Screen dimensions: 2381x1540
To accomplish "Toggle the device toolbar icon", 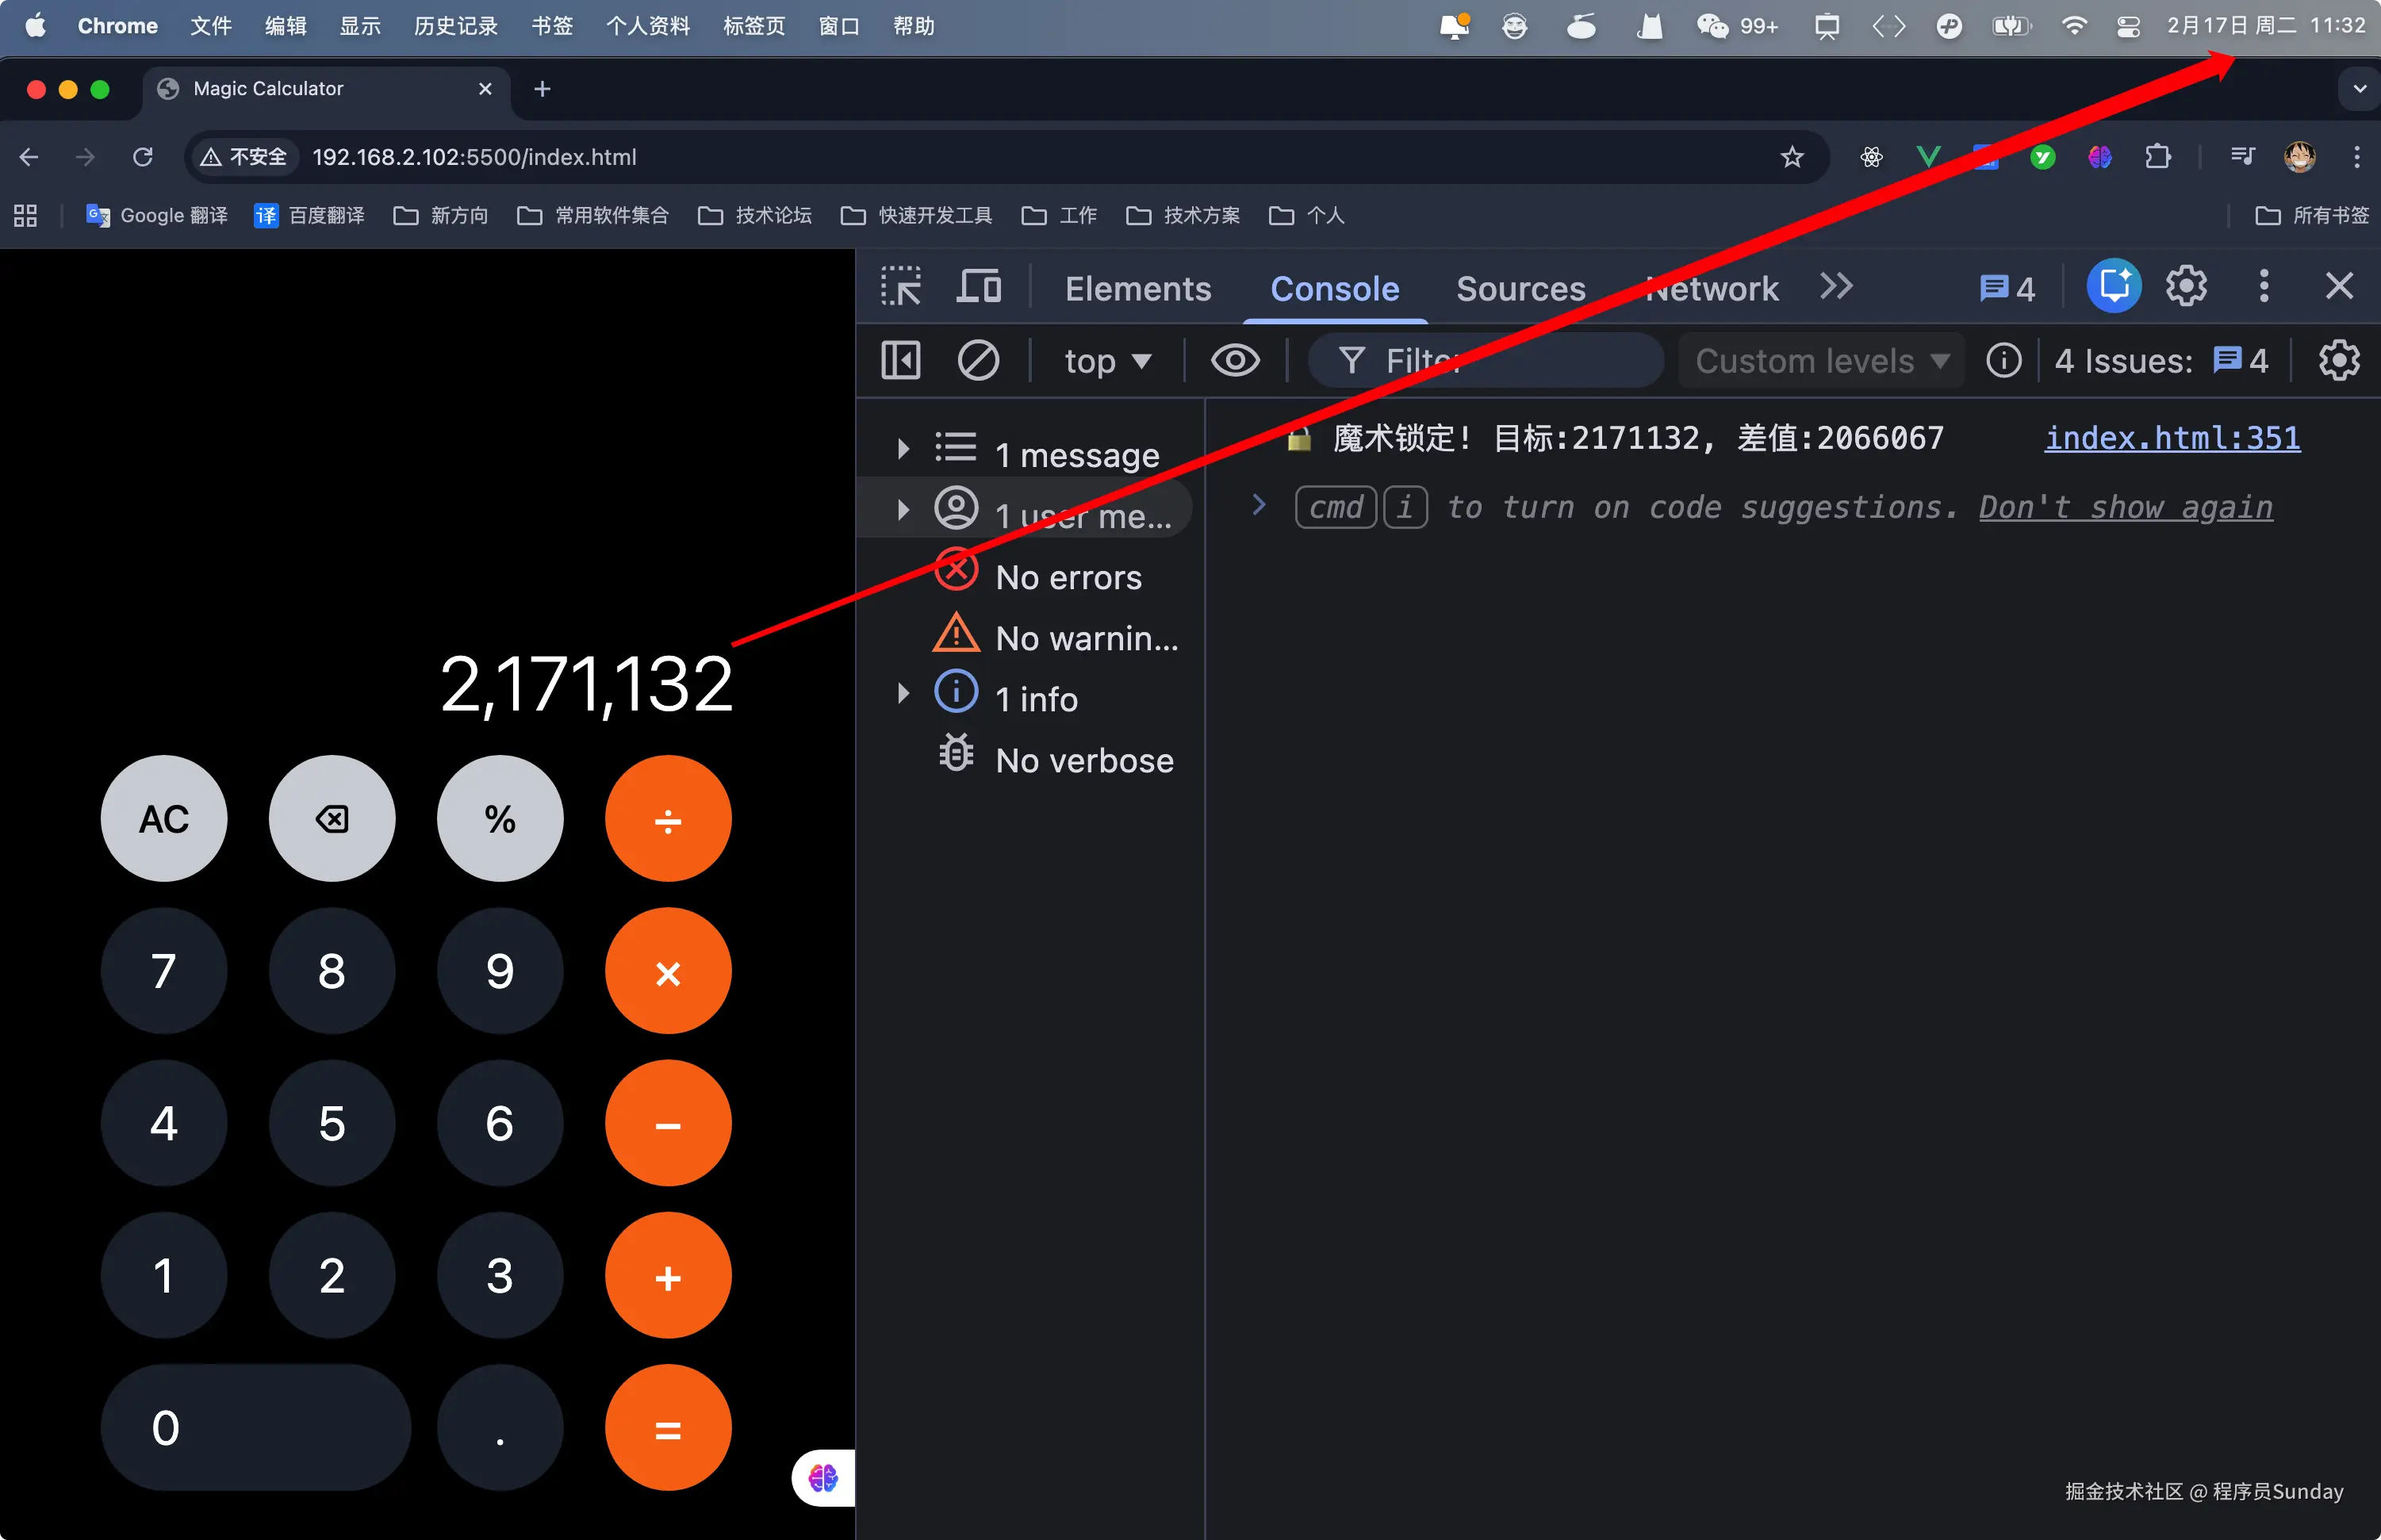I will [979, 288].
